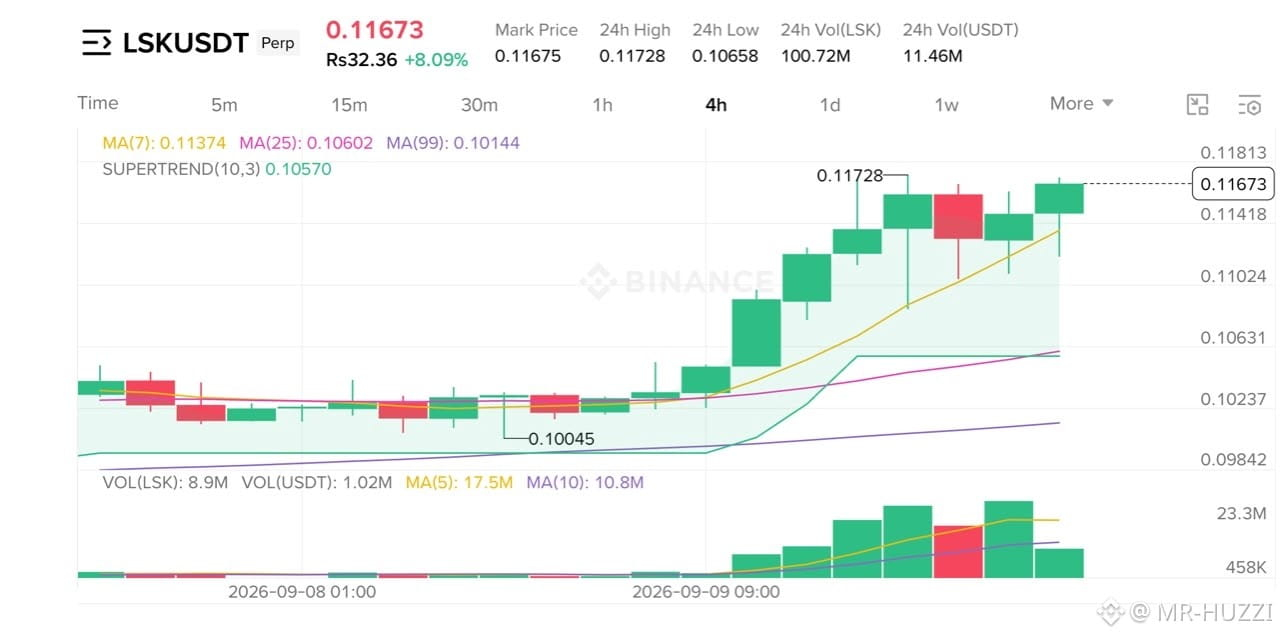This screenshot has height=637, width=1280.
Task: Click the Perp contract badge
Action: click(x=277, y=43)
